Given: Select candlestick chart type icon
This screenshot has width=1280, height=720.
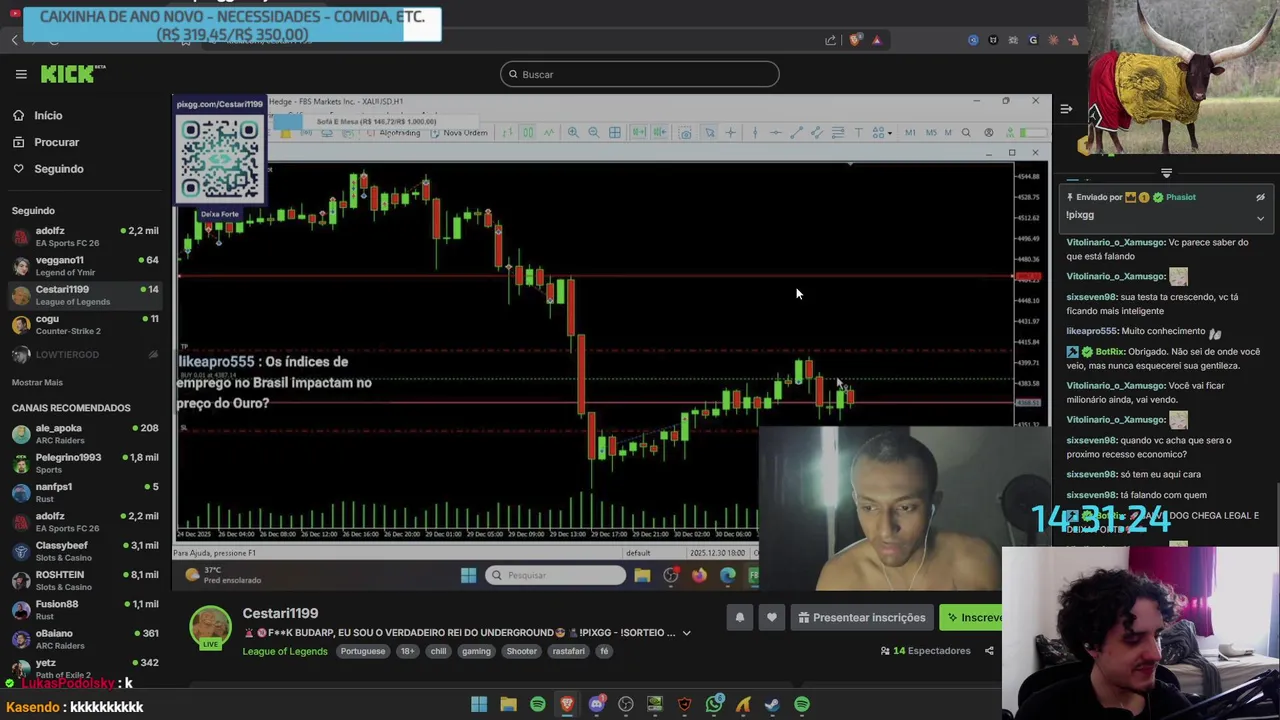Looking at the screenshot, I should (x=527, y=133).
